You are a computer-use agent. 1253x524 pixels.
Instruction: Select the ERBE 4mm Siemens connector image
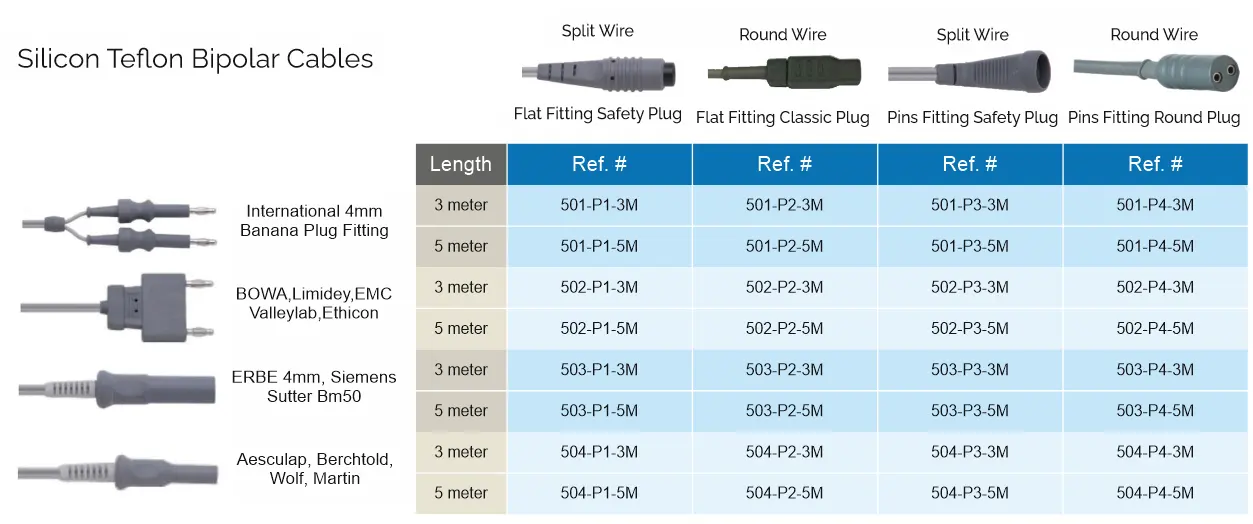pos(120,386)
